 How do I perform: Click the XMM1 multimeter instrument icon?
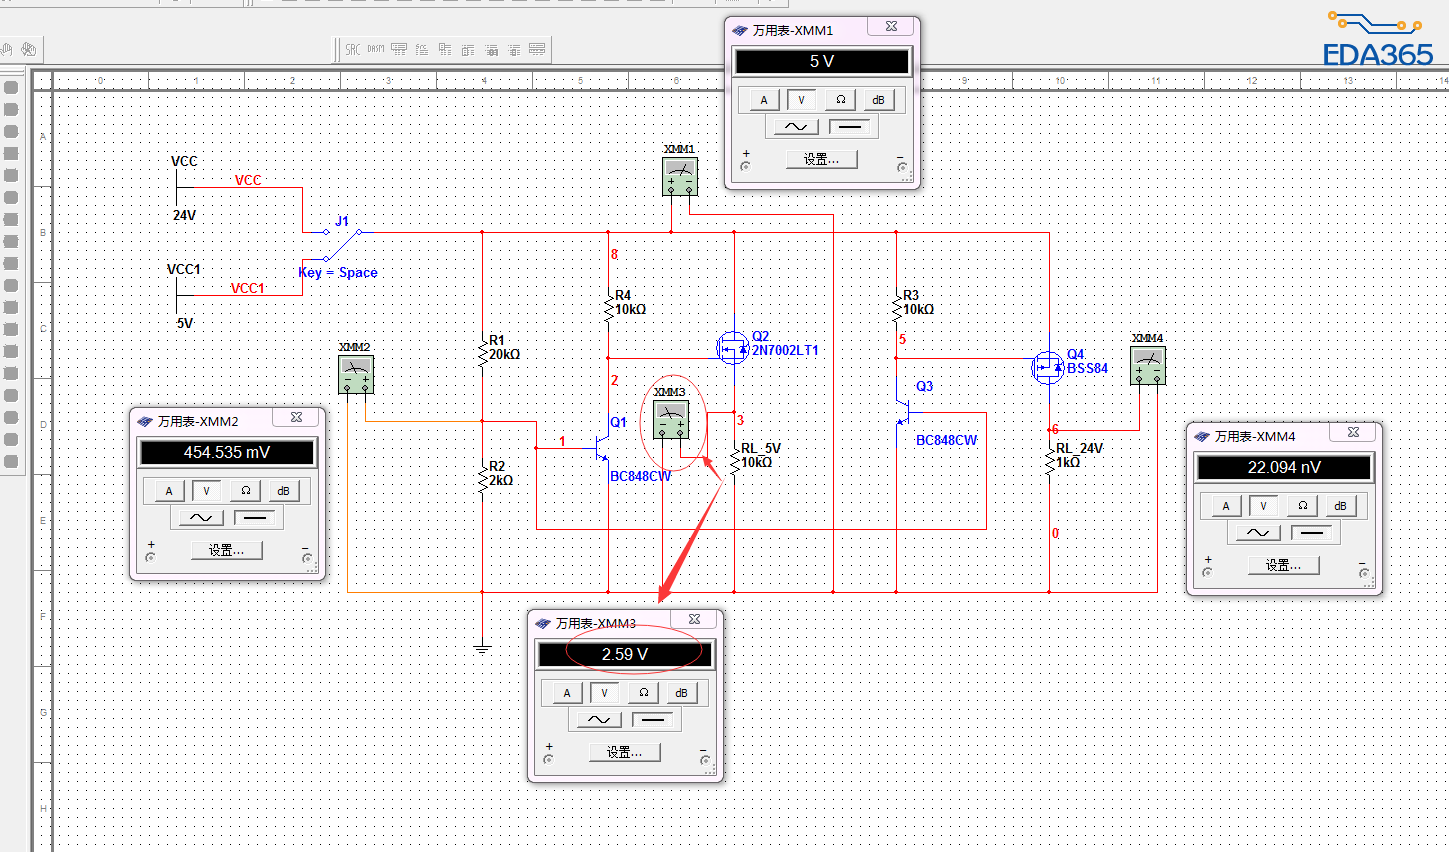[680, 176]
